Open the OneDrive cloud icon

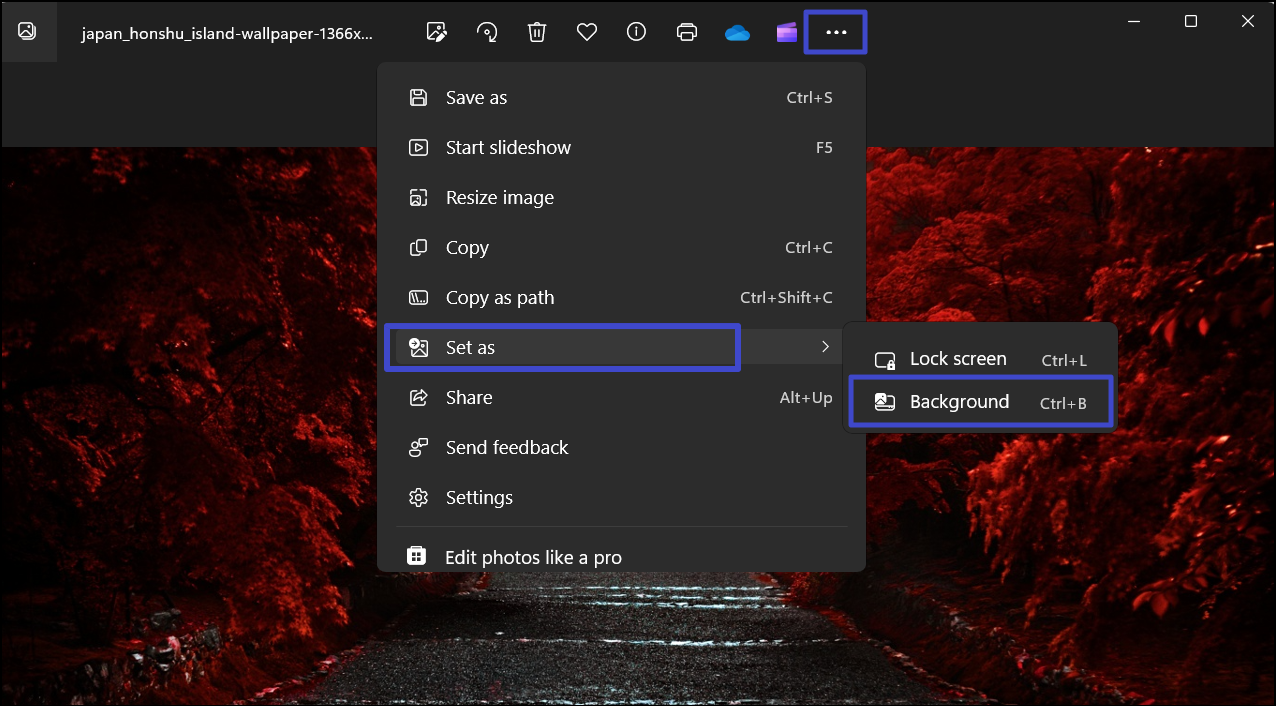737,32
